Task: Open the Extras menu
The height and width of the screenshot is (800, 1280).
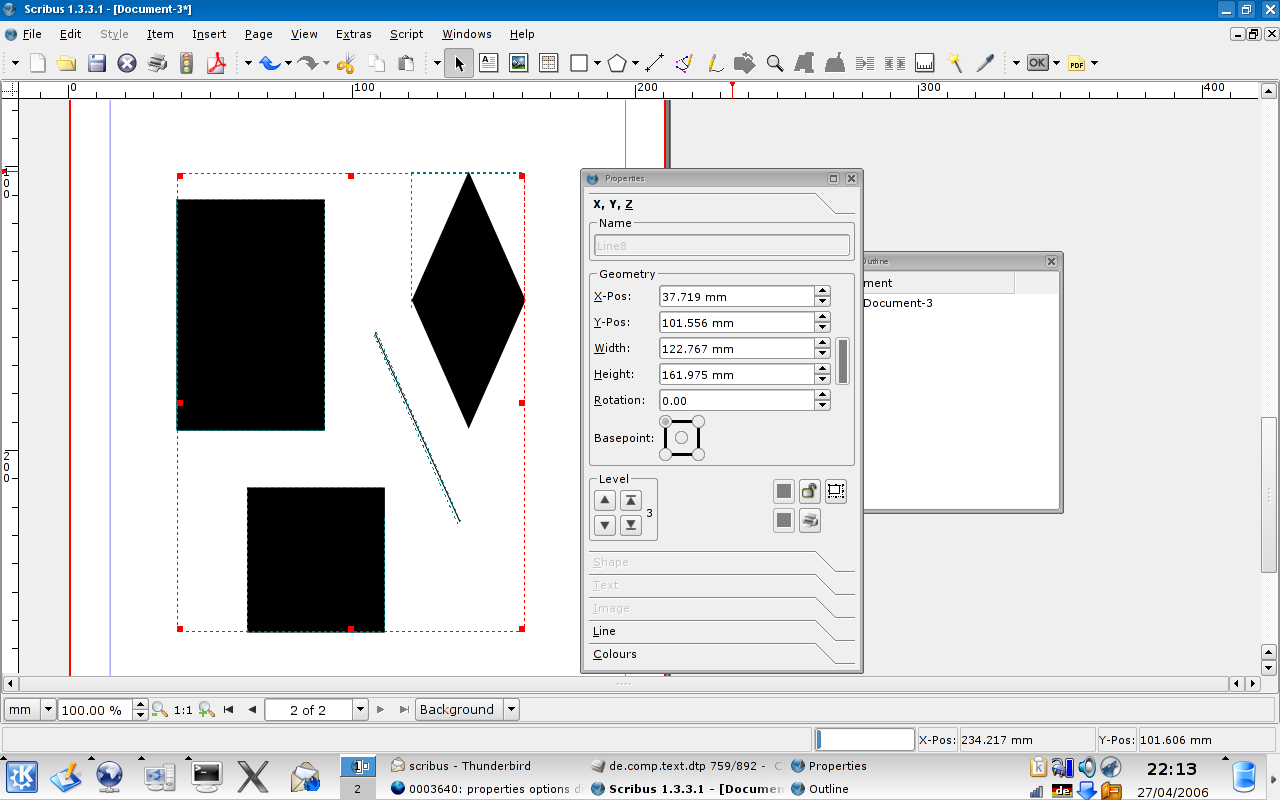Action: tap(353, 34)
